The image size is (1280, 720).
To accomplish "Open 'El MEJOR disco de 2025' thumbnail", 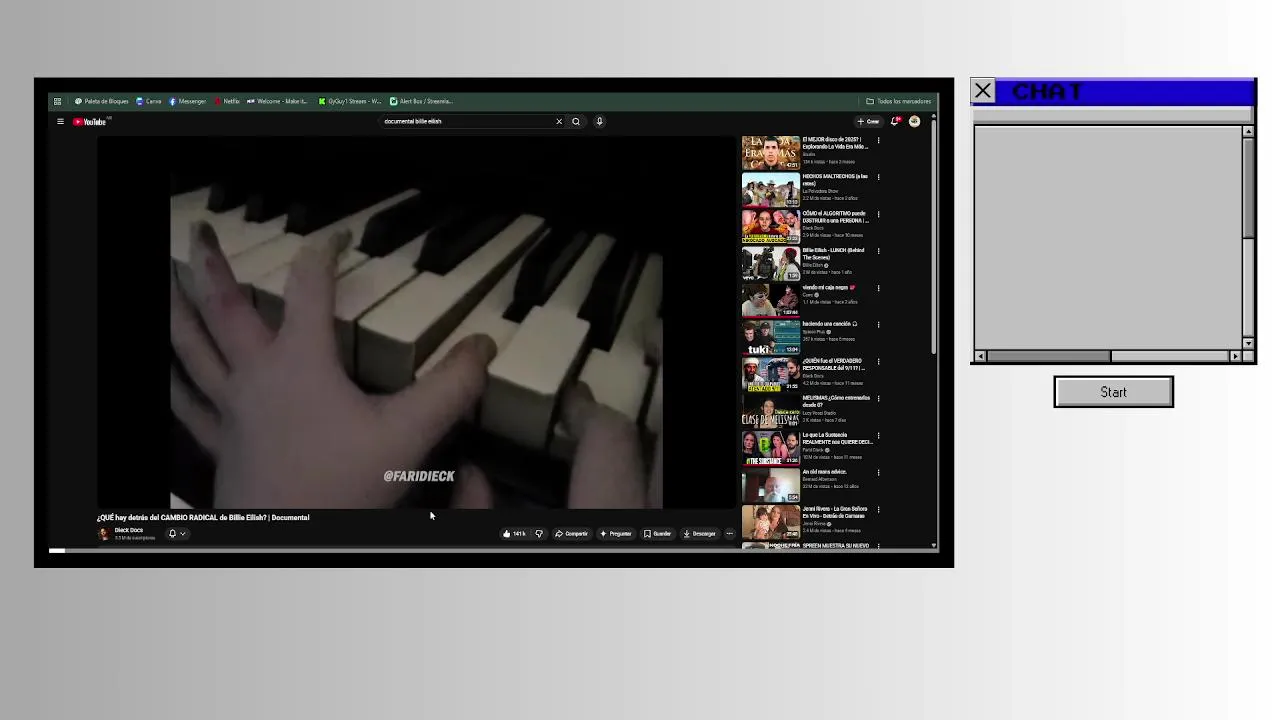I will (x=770, y=153).
